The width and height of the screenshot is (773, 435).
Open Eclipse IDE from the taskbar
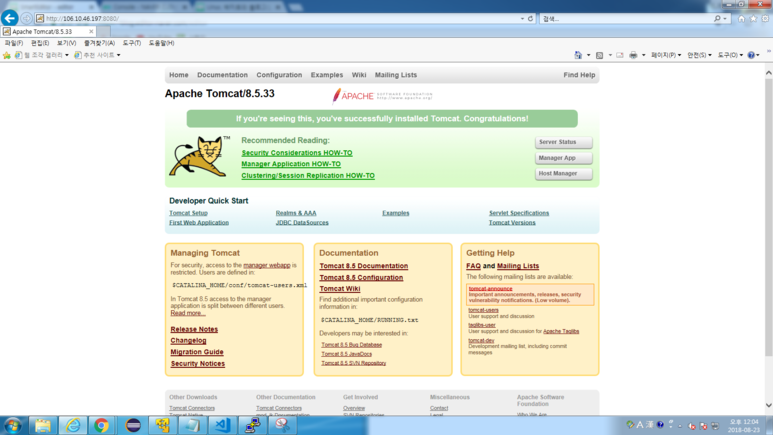[133, 425]
